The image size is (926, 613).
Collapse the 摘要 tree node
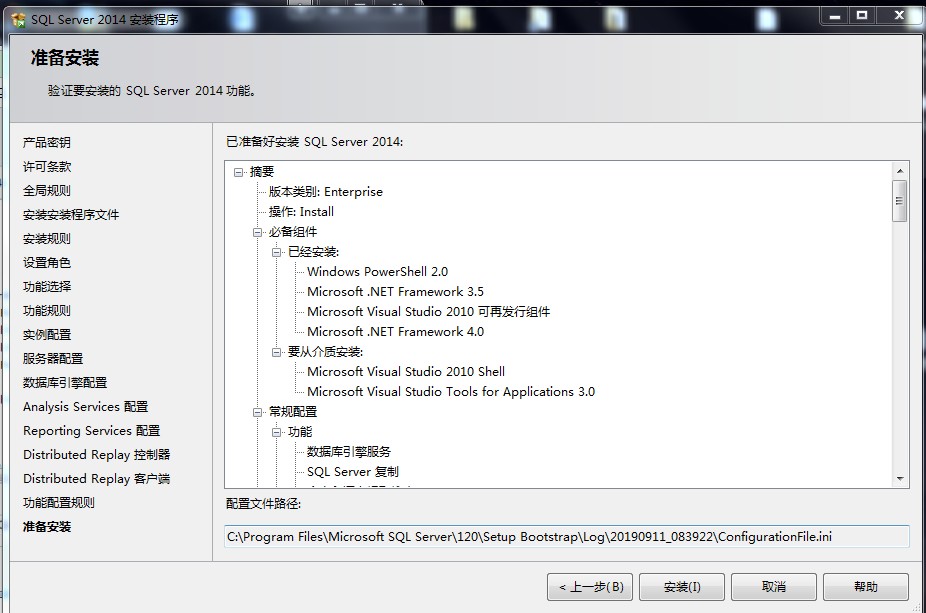coord(239,172)
